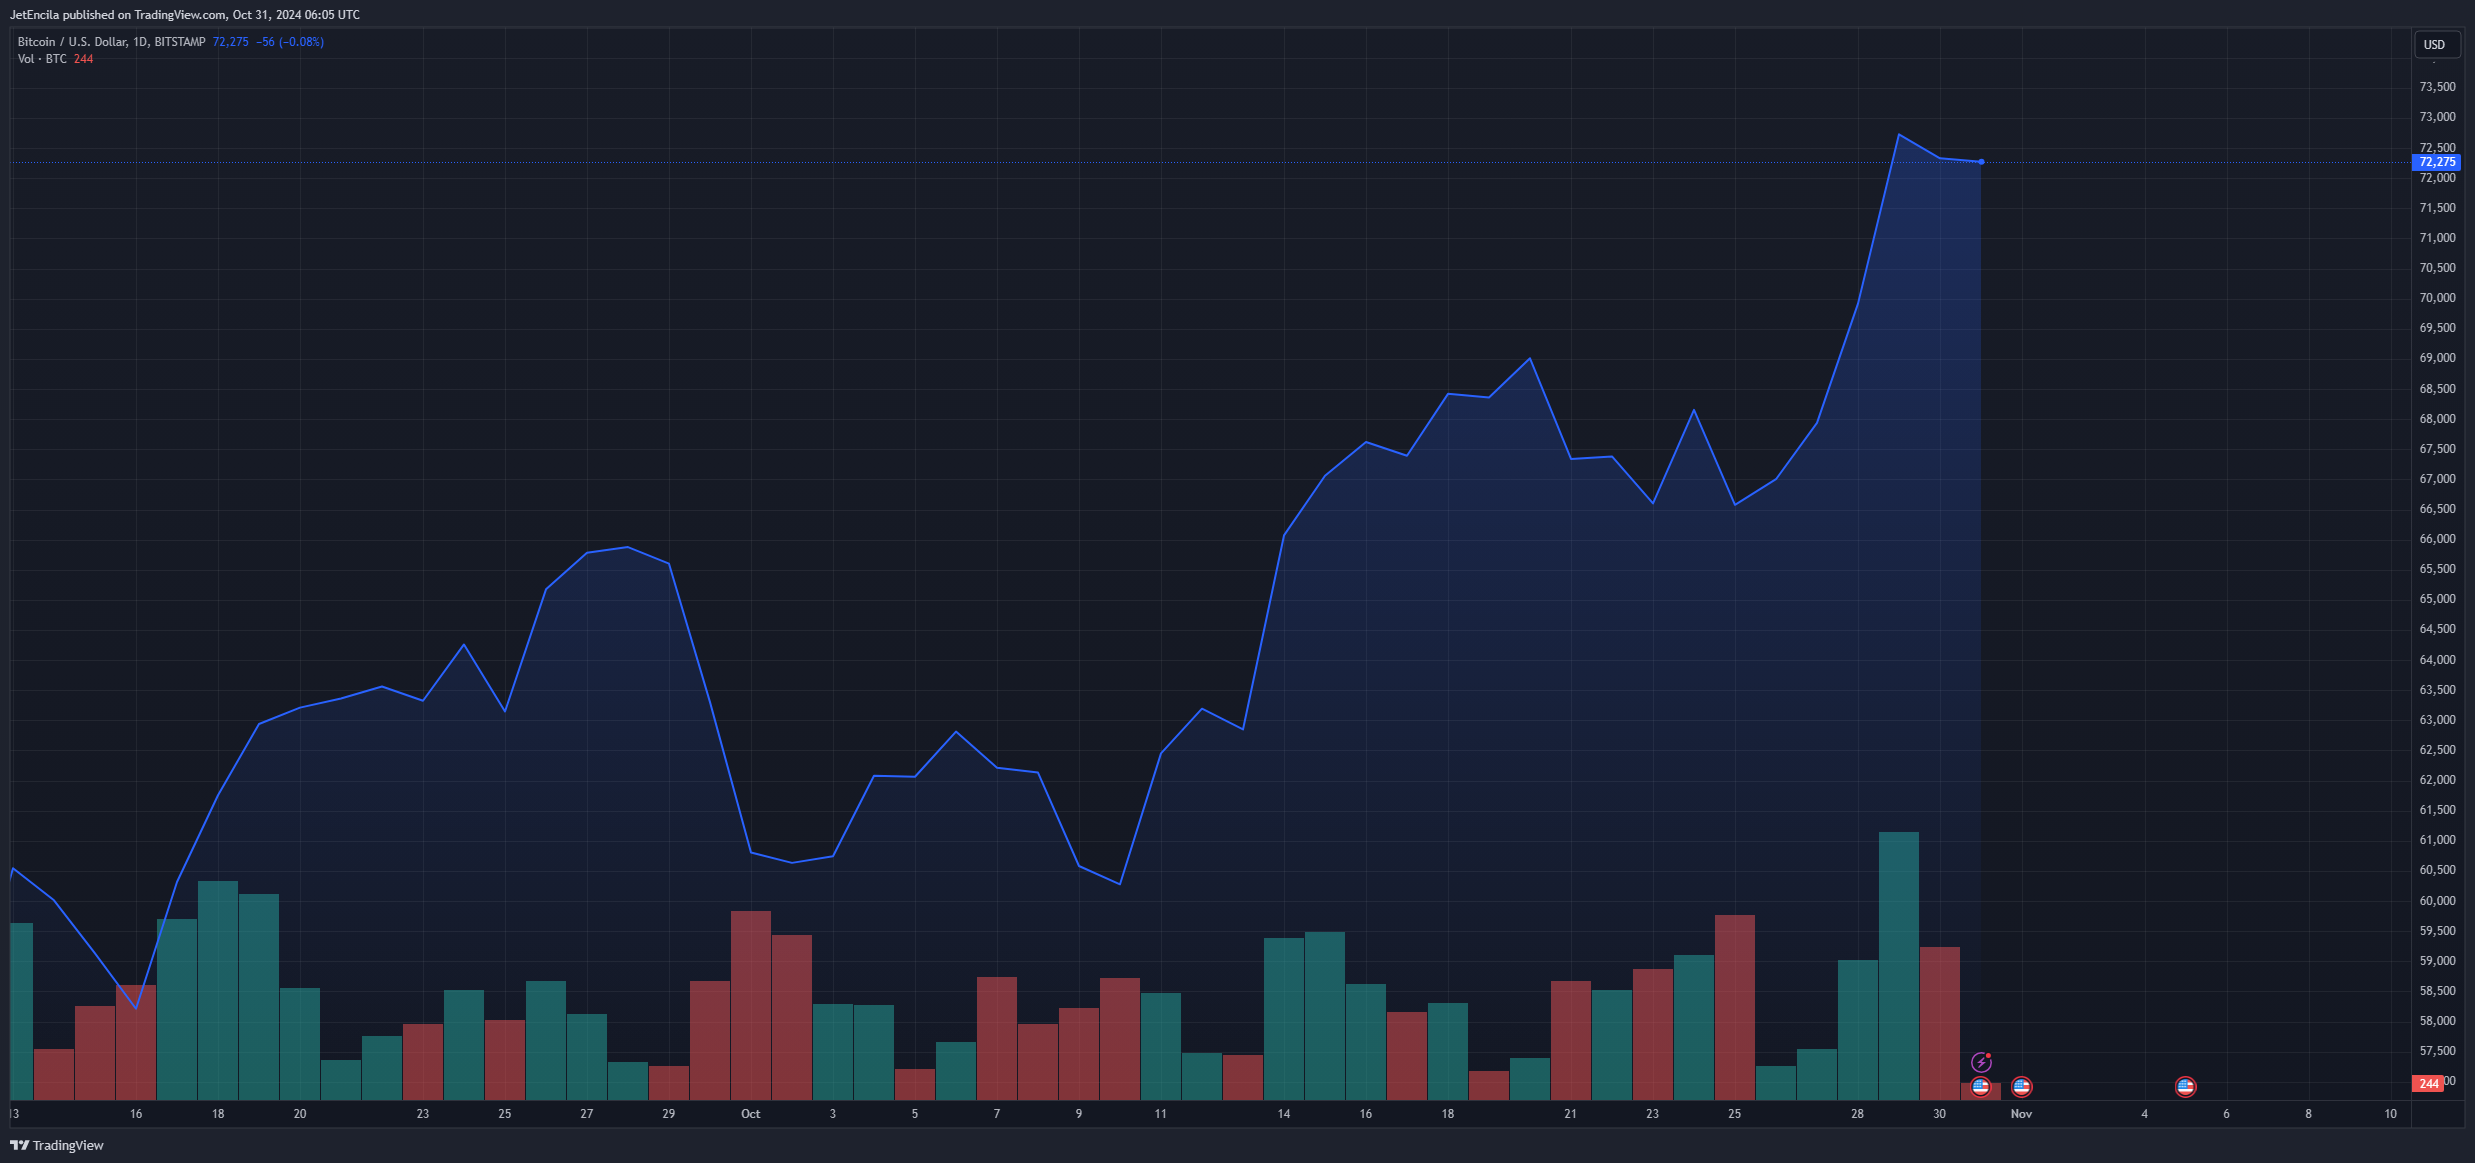Click the Nov label on time axis
Screen dimensions: 2475x1163
(x=2021, y=1113)
